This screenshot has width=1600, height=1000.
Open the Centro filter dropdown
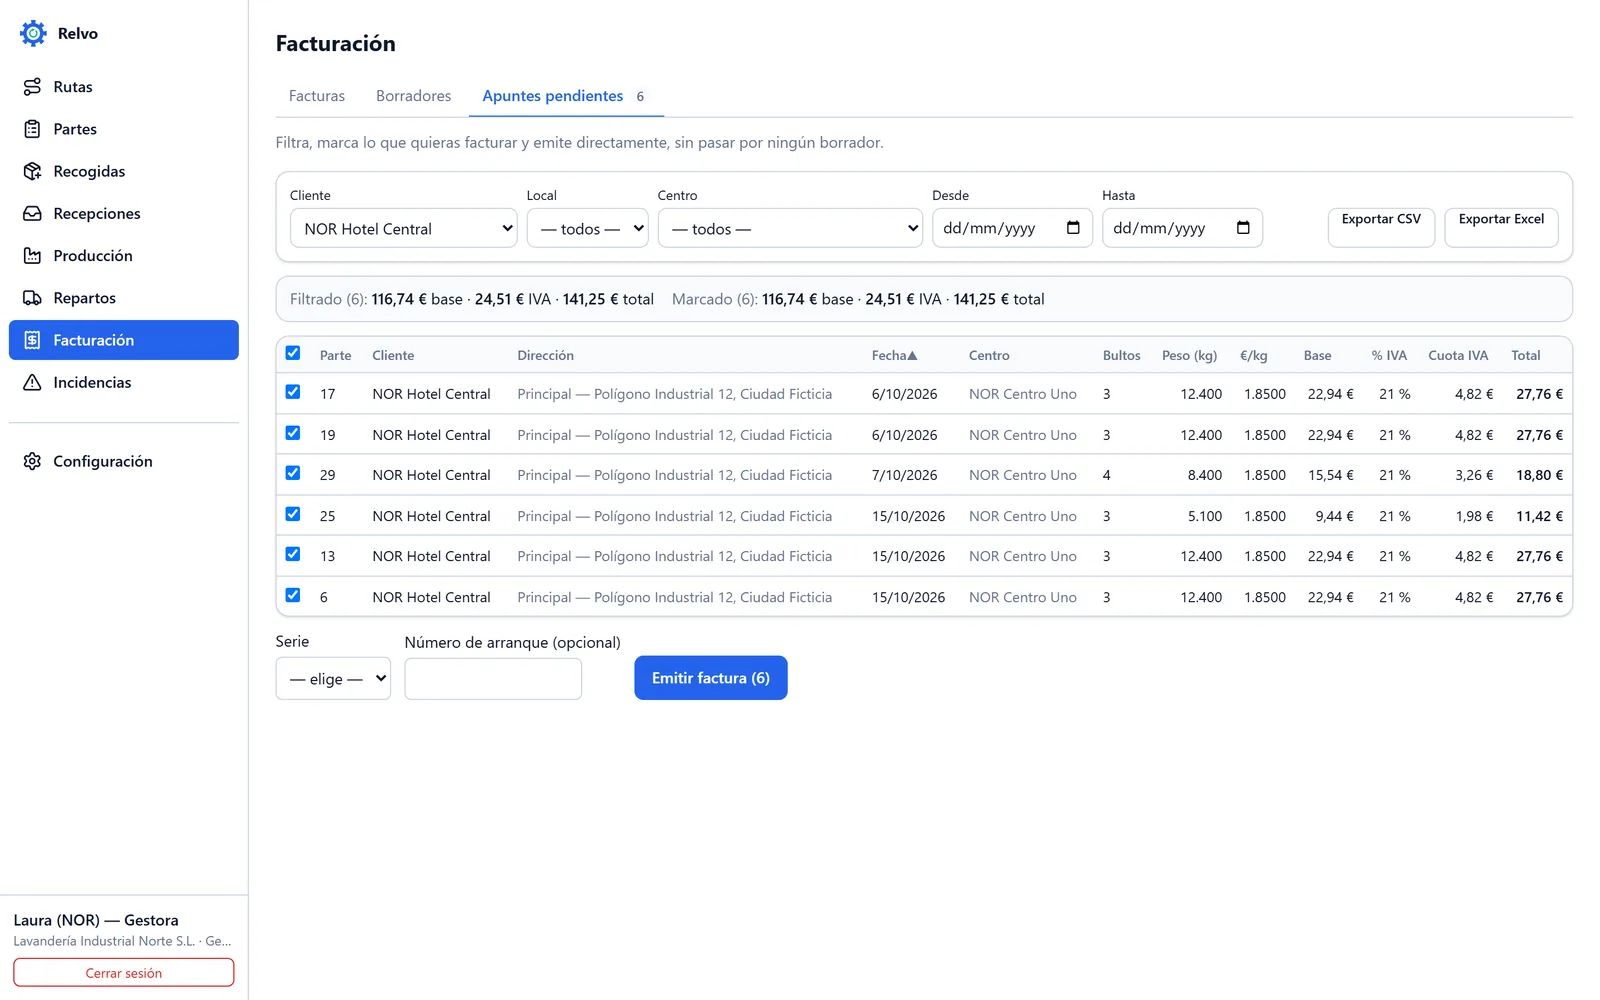pos(790,228)
